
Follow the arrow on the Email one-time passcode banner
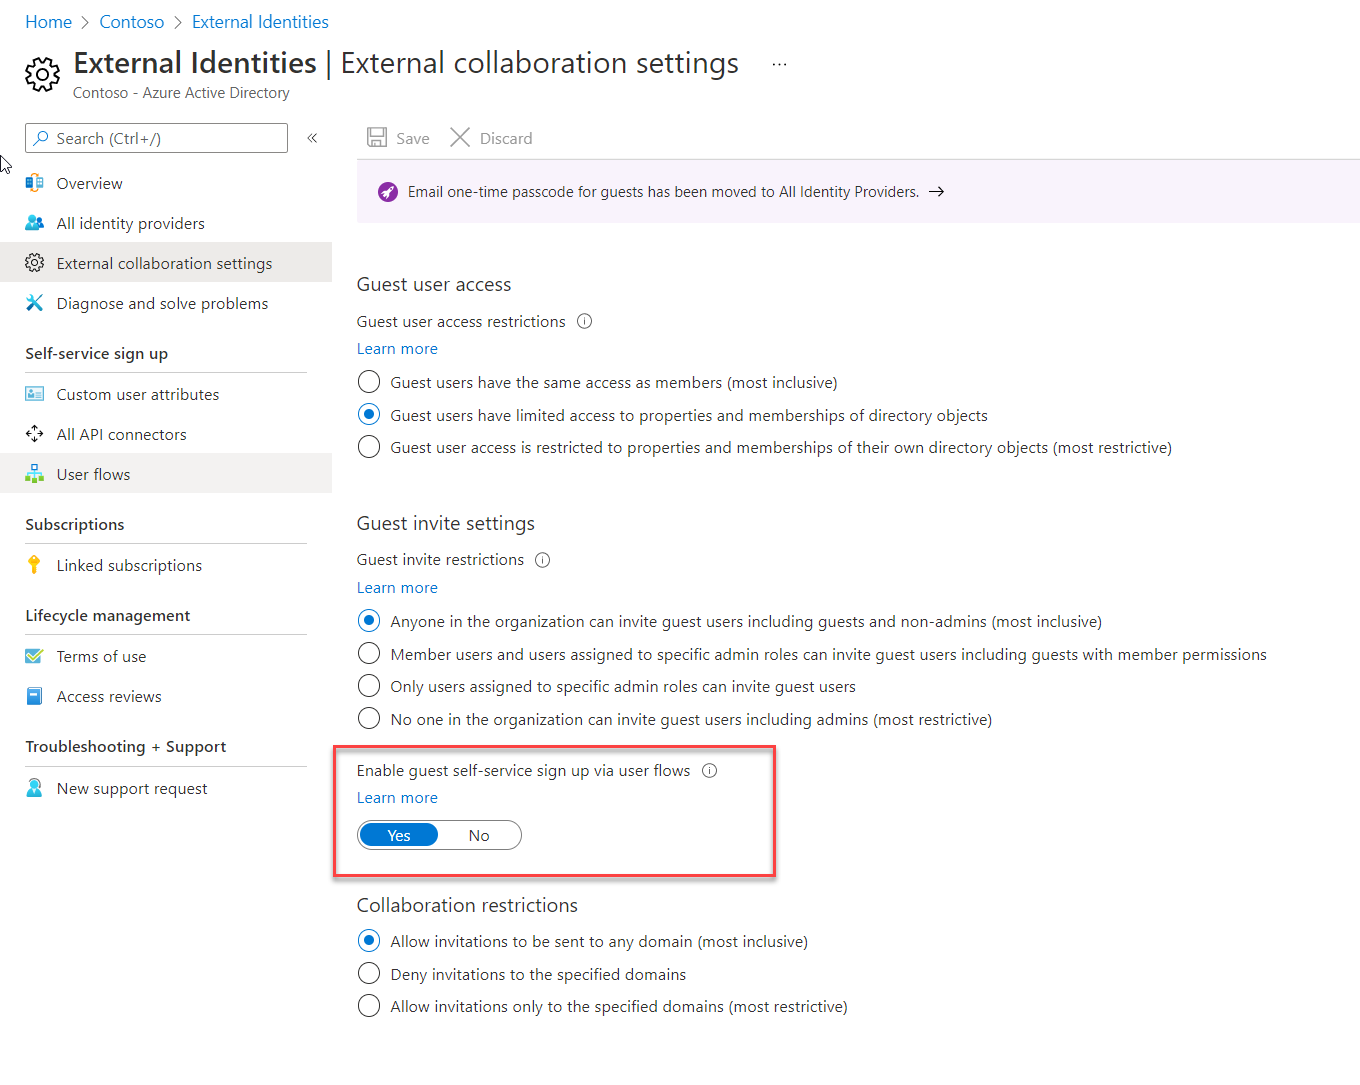tap(937, 192)
